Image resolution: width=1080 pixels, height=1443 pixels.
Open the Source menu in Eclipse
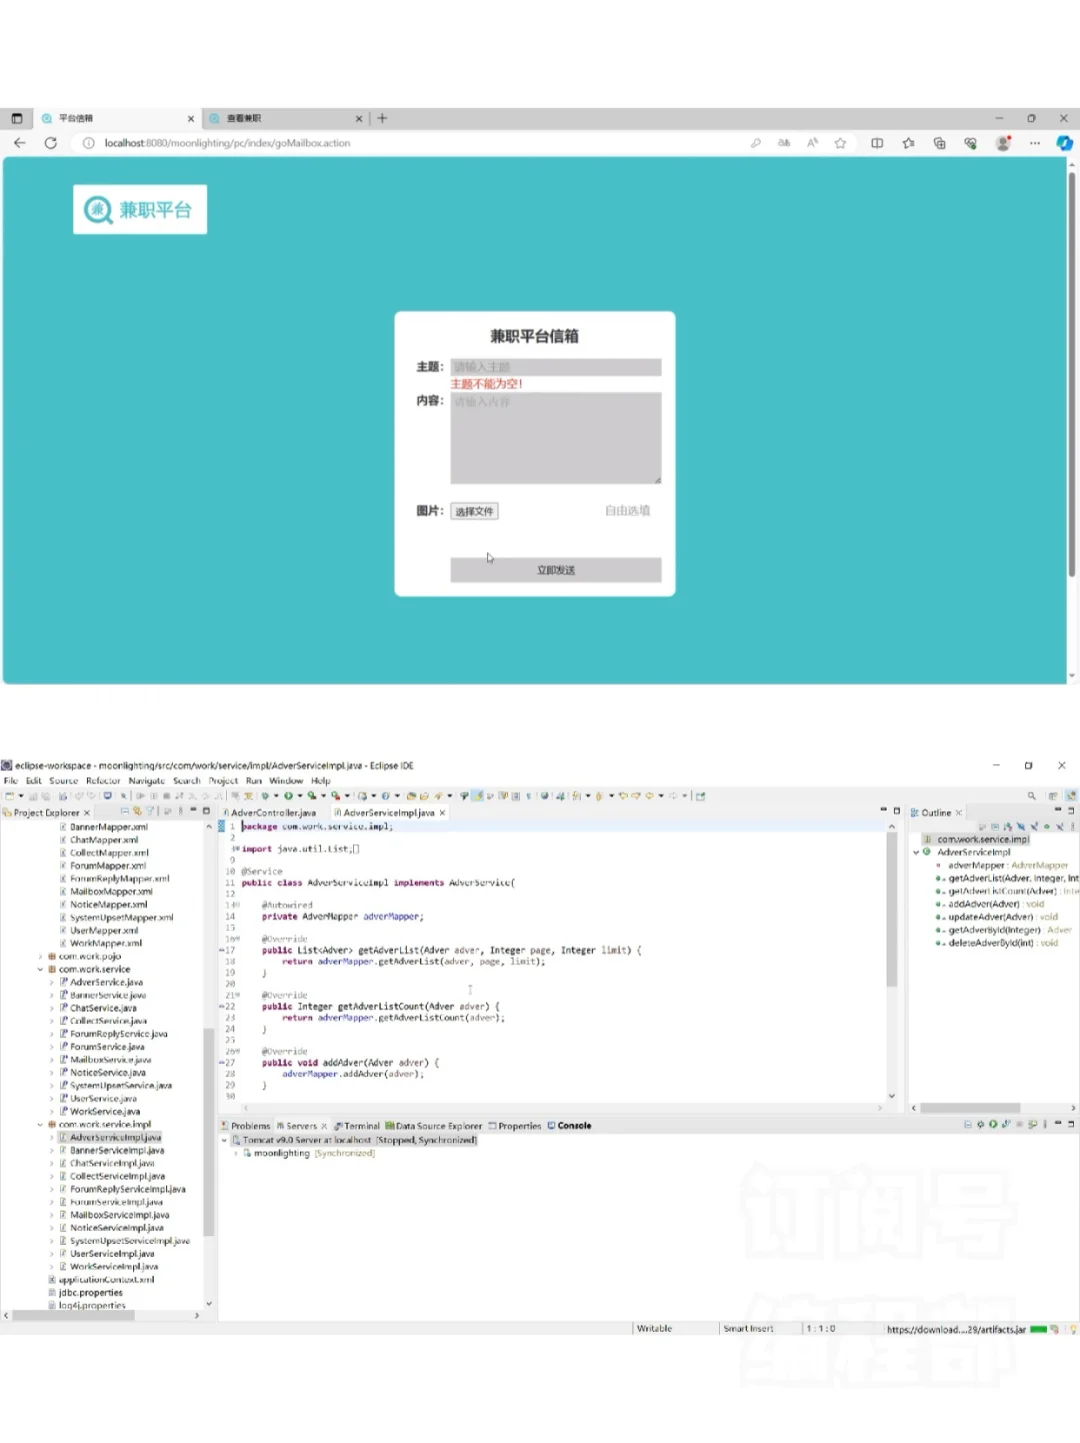click(63, 781)
